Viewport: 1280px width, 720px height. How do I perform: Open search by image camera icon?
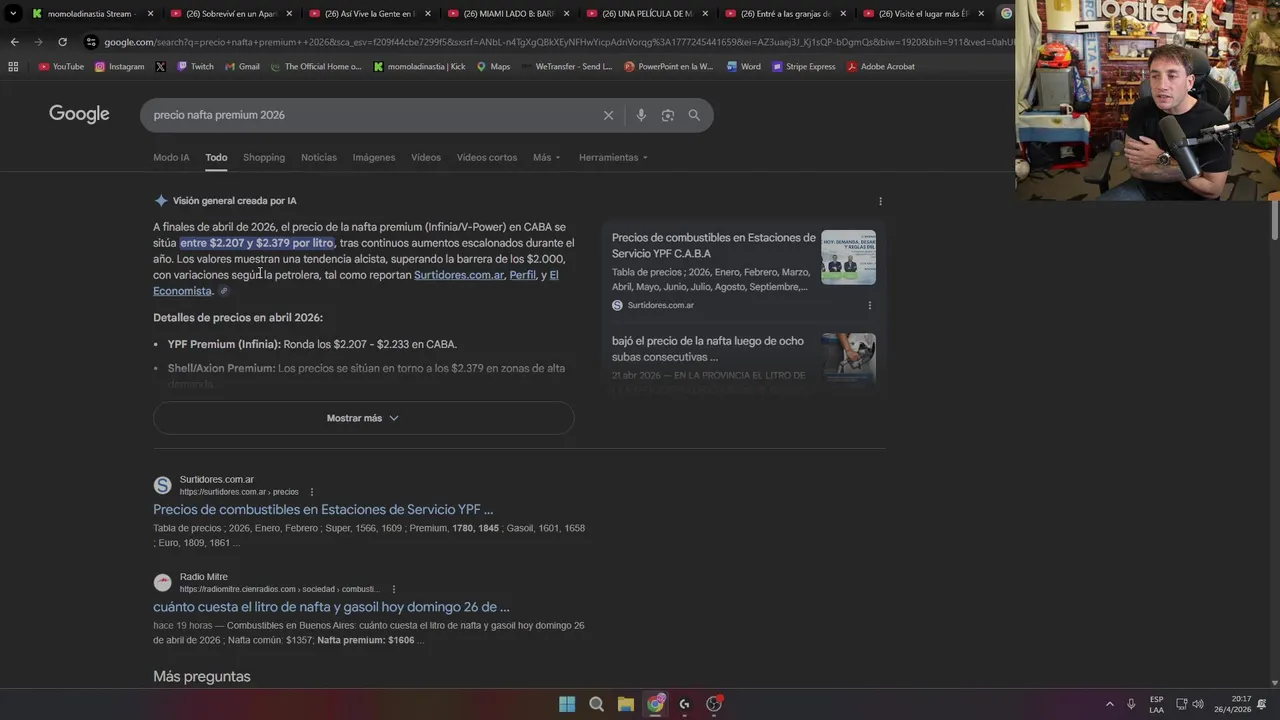(668, 115)
